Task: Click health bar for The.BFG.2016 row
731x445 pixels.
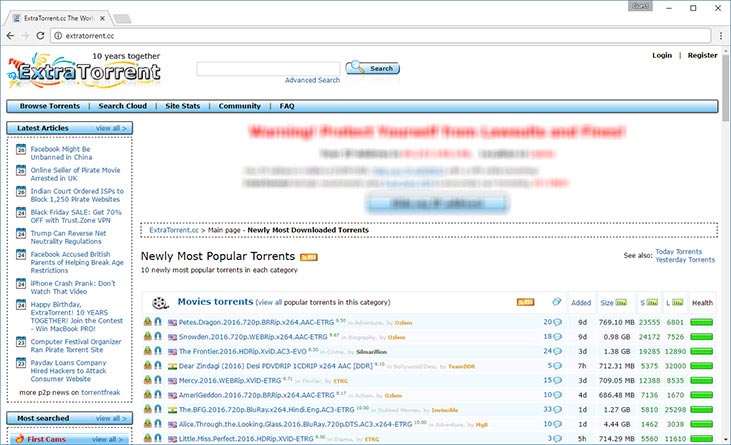Action: (702, 410)
